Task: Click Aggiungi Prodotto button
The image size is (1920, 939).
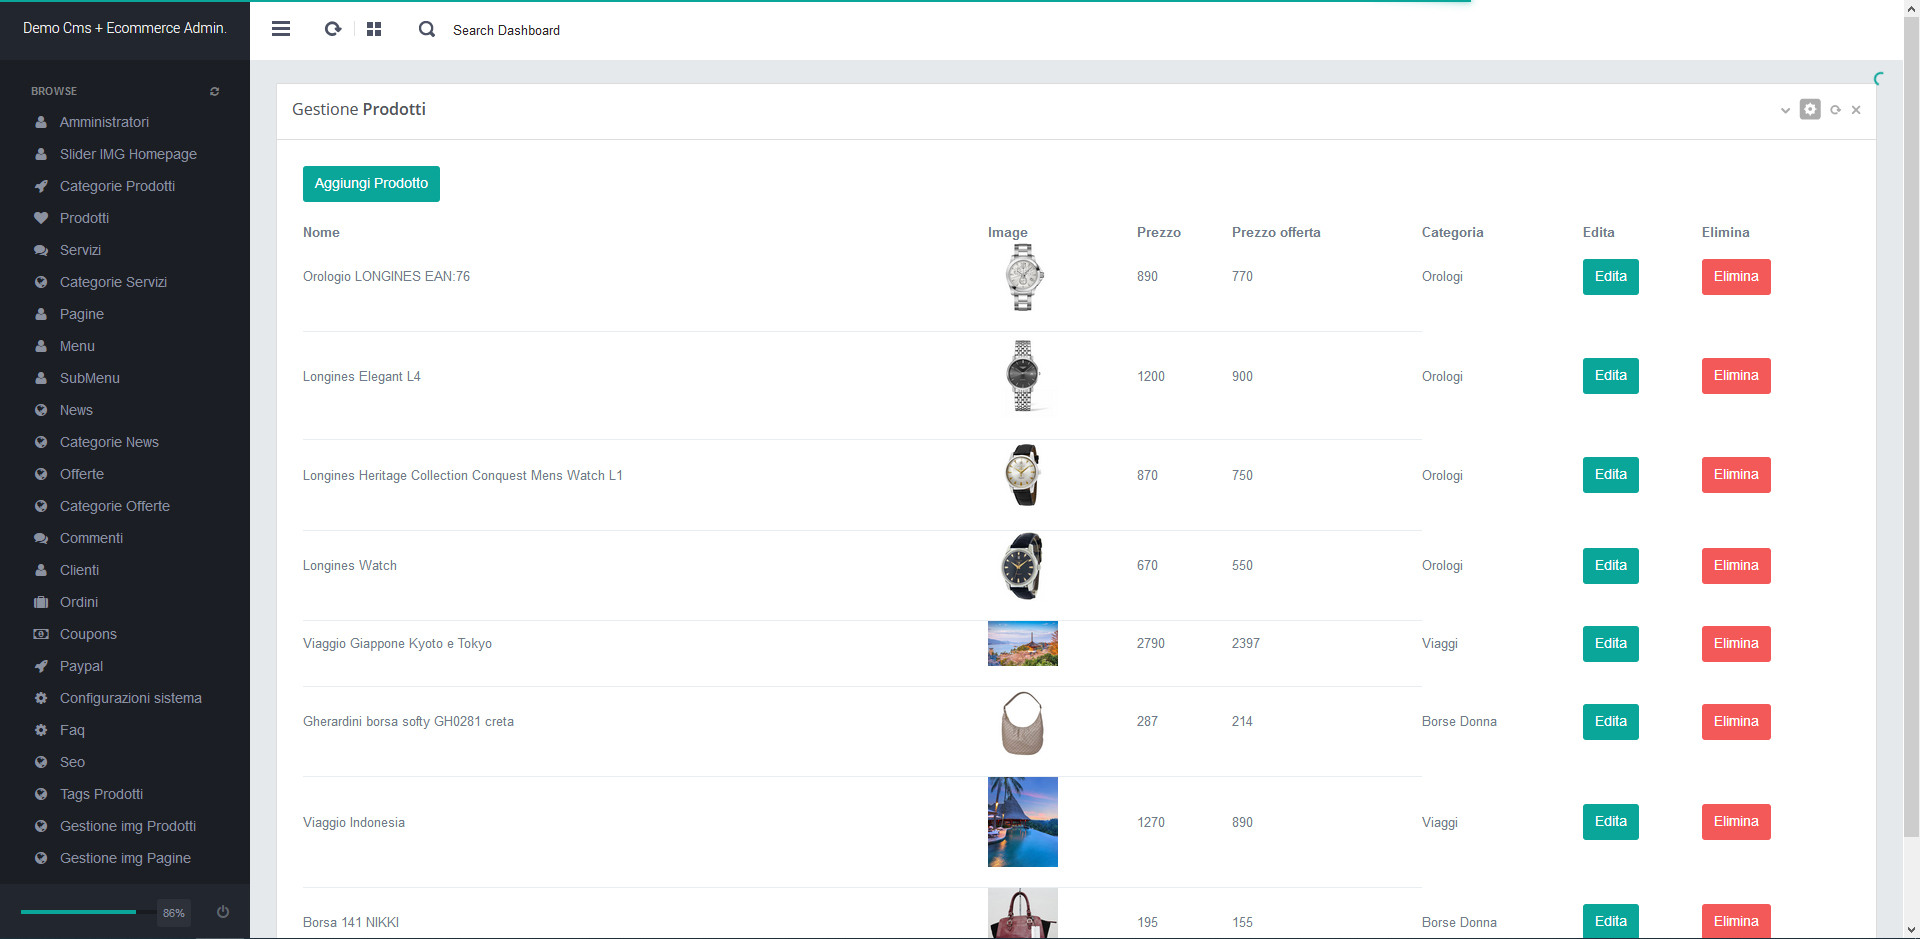Action: pyautogui.click(x=371, y=184)
